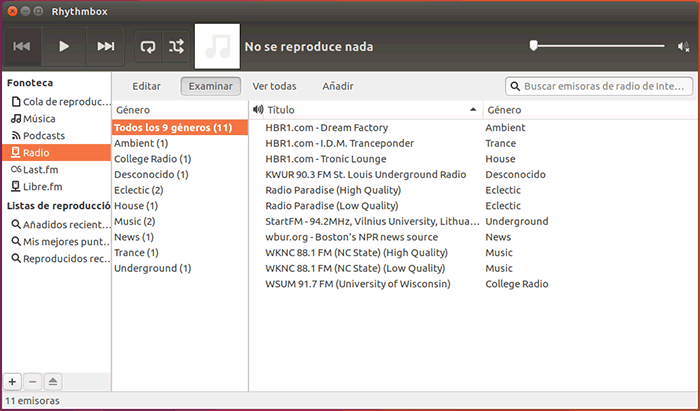Select Todos los 9 géneros filter
The width and height of the screenshot is (700, 411).
pyautogui.click(x=180, y=128)
